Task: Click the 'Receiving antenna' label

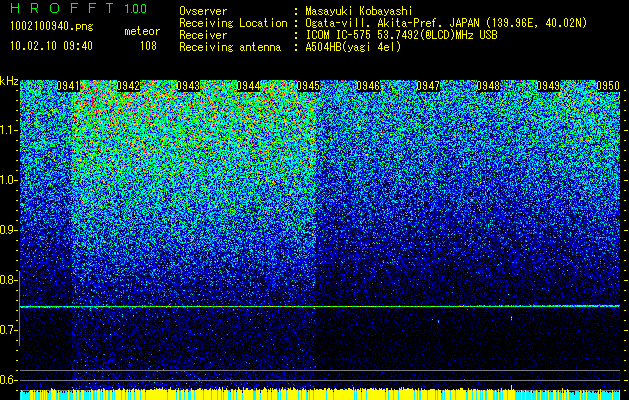Action: [230, 47]
